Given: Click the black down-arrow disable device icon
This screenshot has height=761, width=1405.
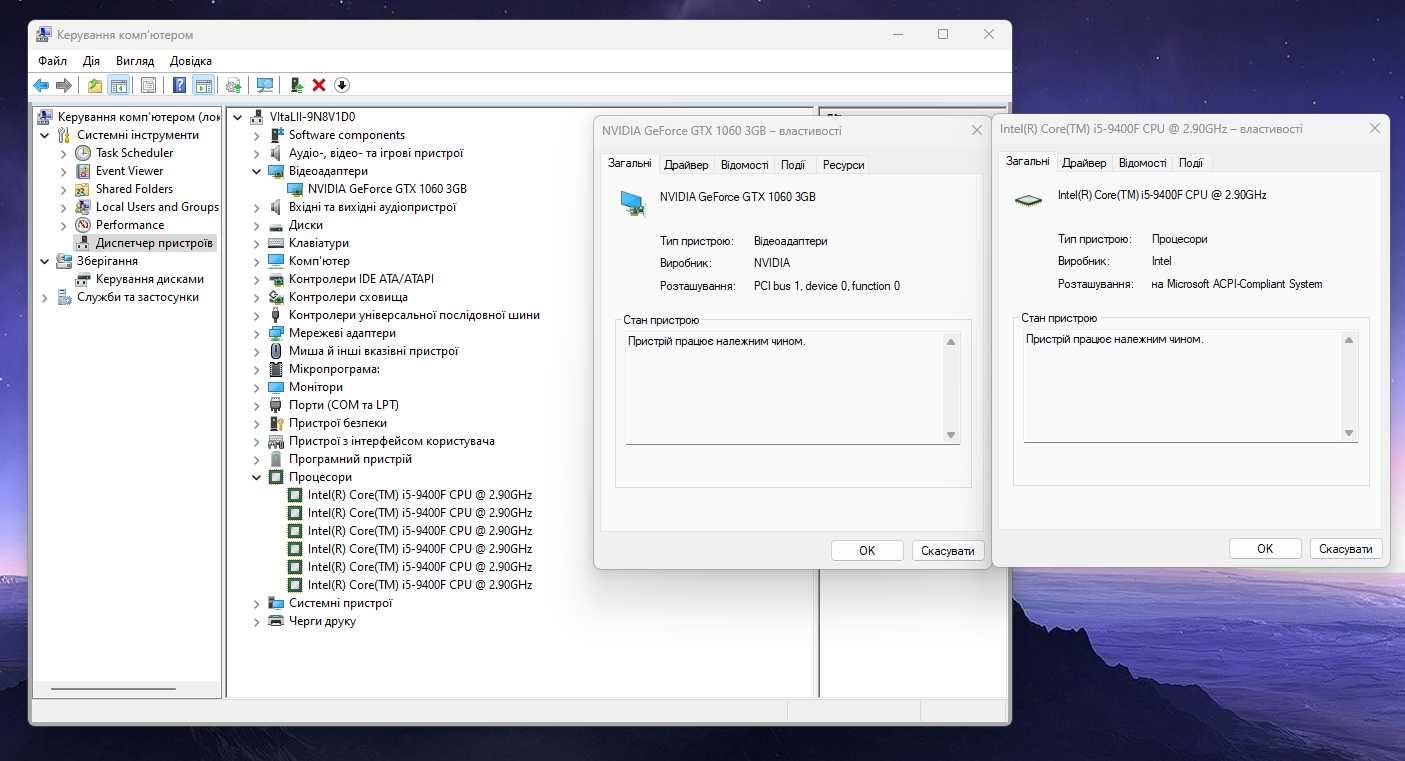Looking at the screenshot, I should point(342,85).
